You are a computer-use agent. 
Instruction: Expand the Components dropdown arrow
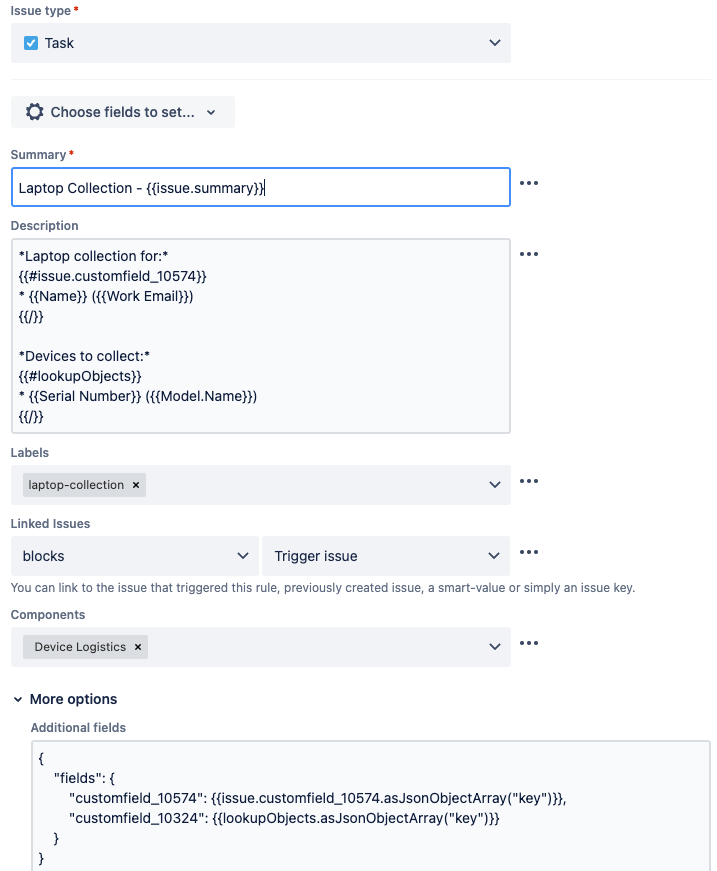pyautogui.click(x=494, y=647)
